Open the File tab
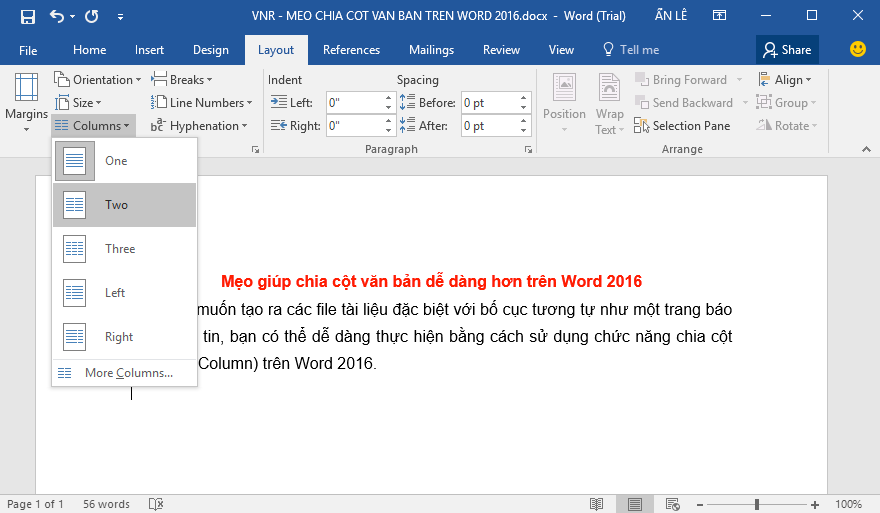 (x=28, y=50)
